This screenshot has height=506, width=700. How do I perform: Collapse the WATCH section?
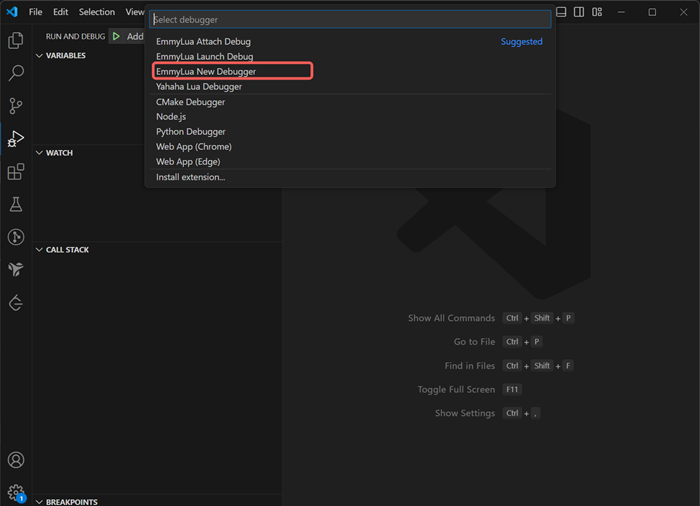click(54, 153)
